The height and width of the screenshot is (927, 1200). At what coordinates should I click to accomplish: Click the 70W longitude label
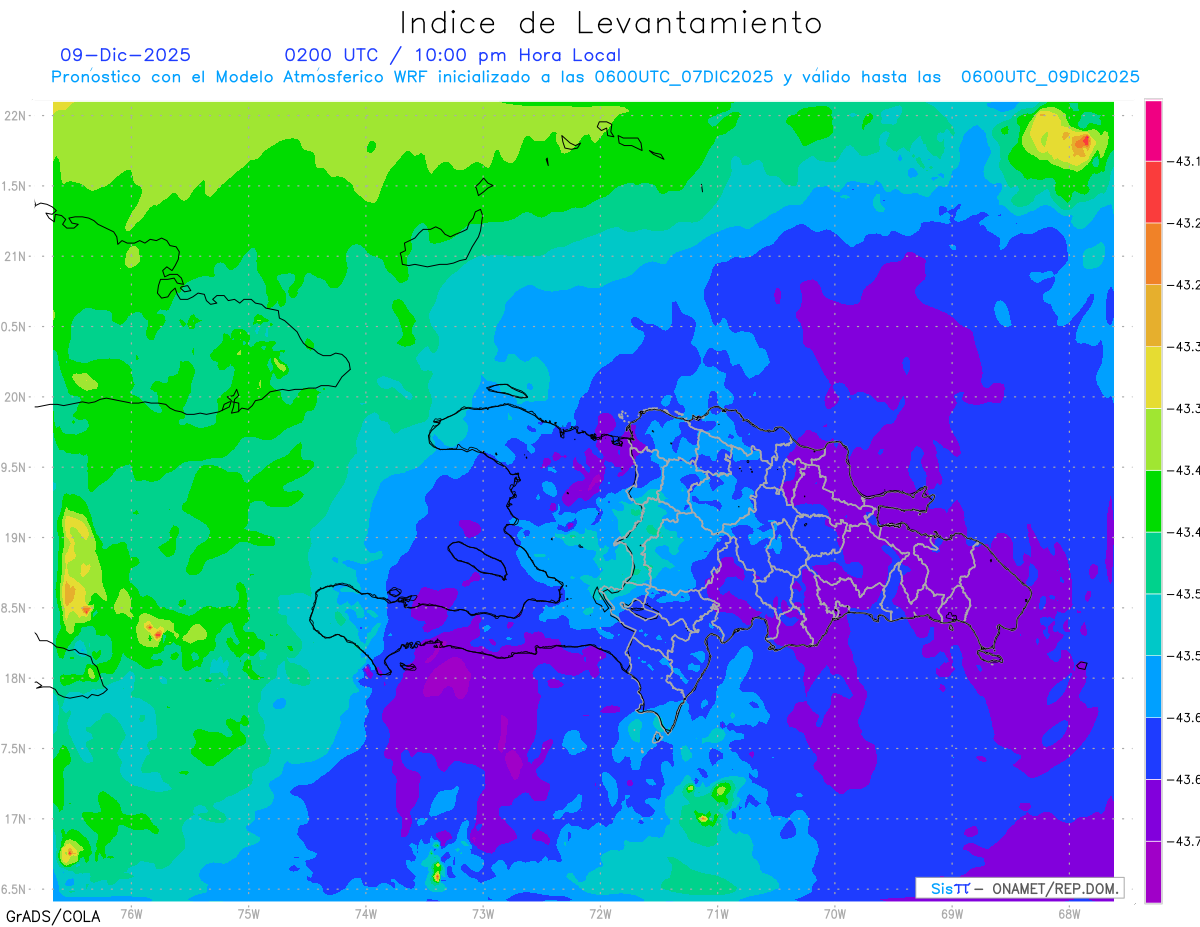[835, 913]
